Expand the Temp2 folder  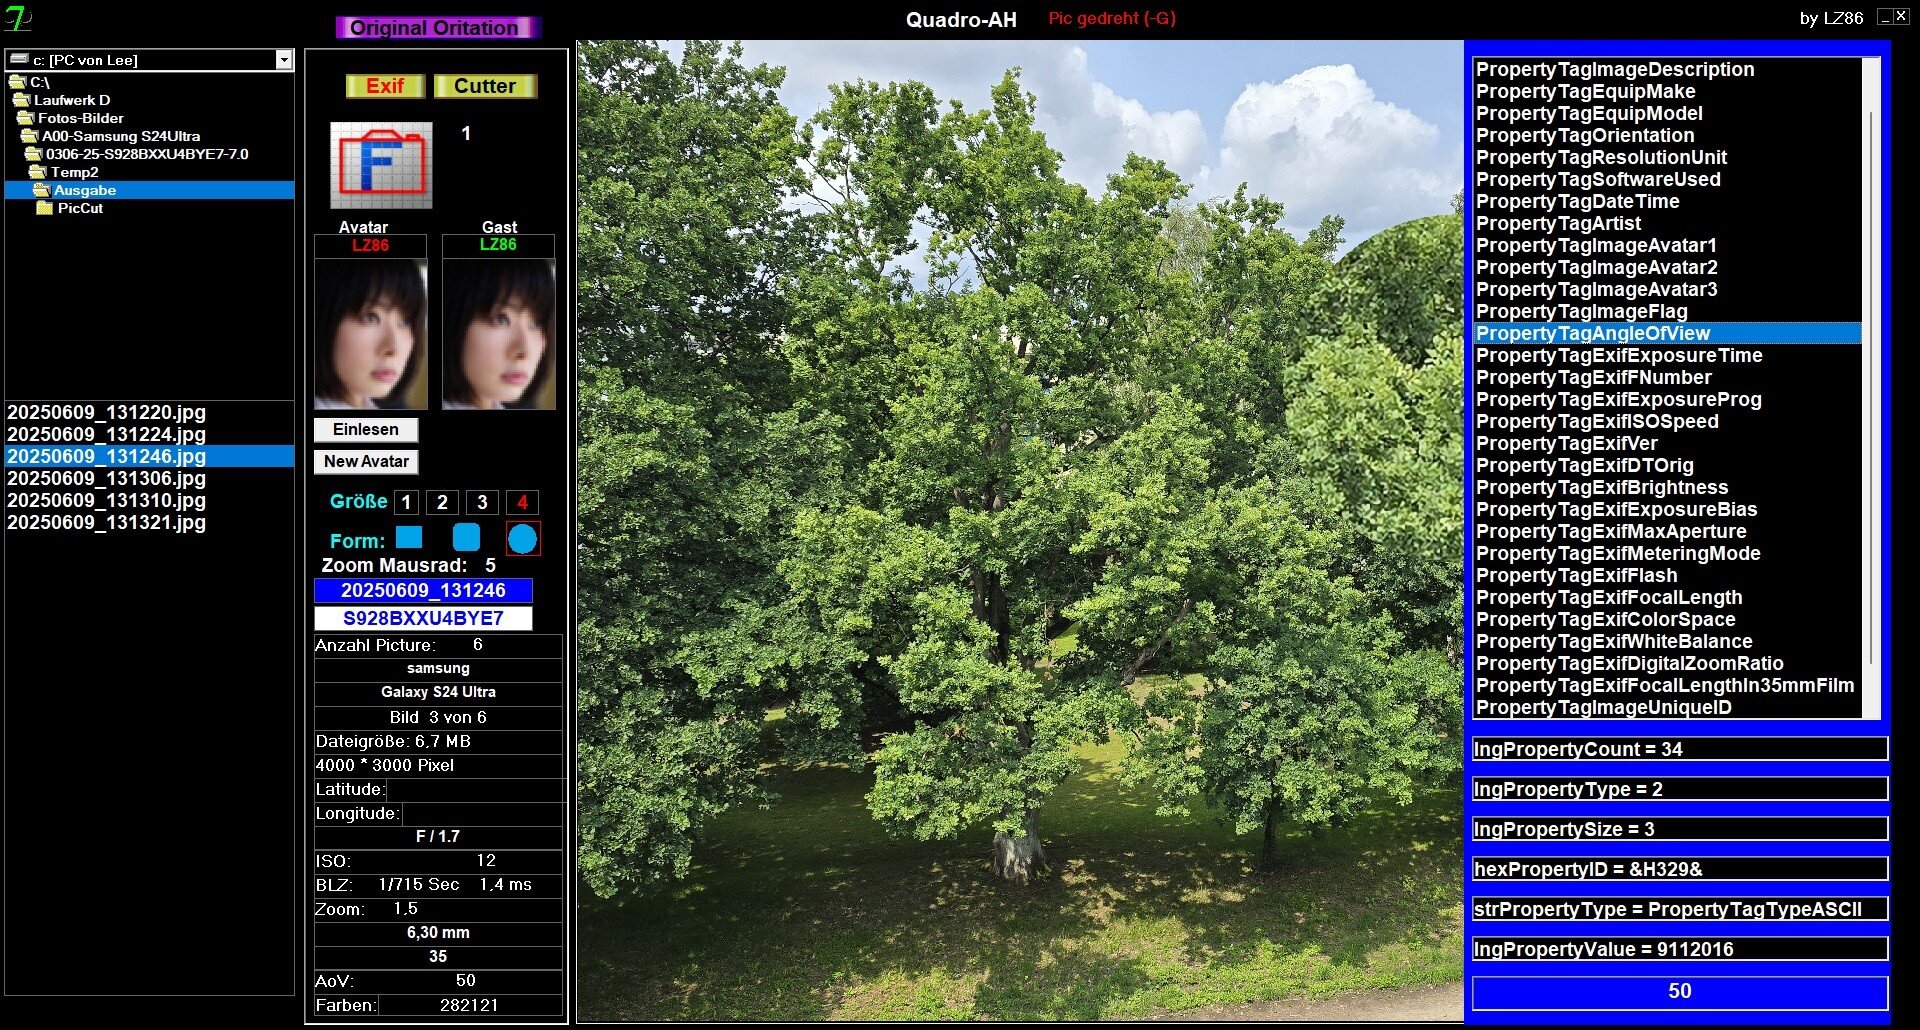point(74,172)
